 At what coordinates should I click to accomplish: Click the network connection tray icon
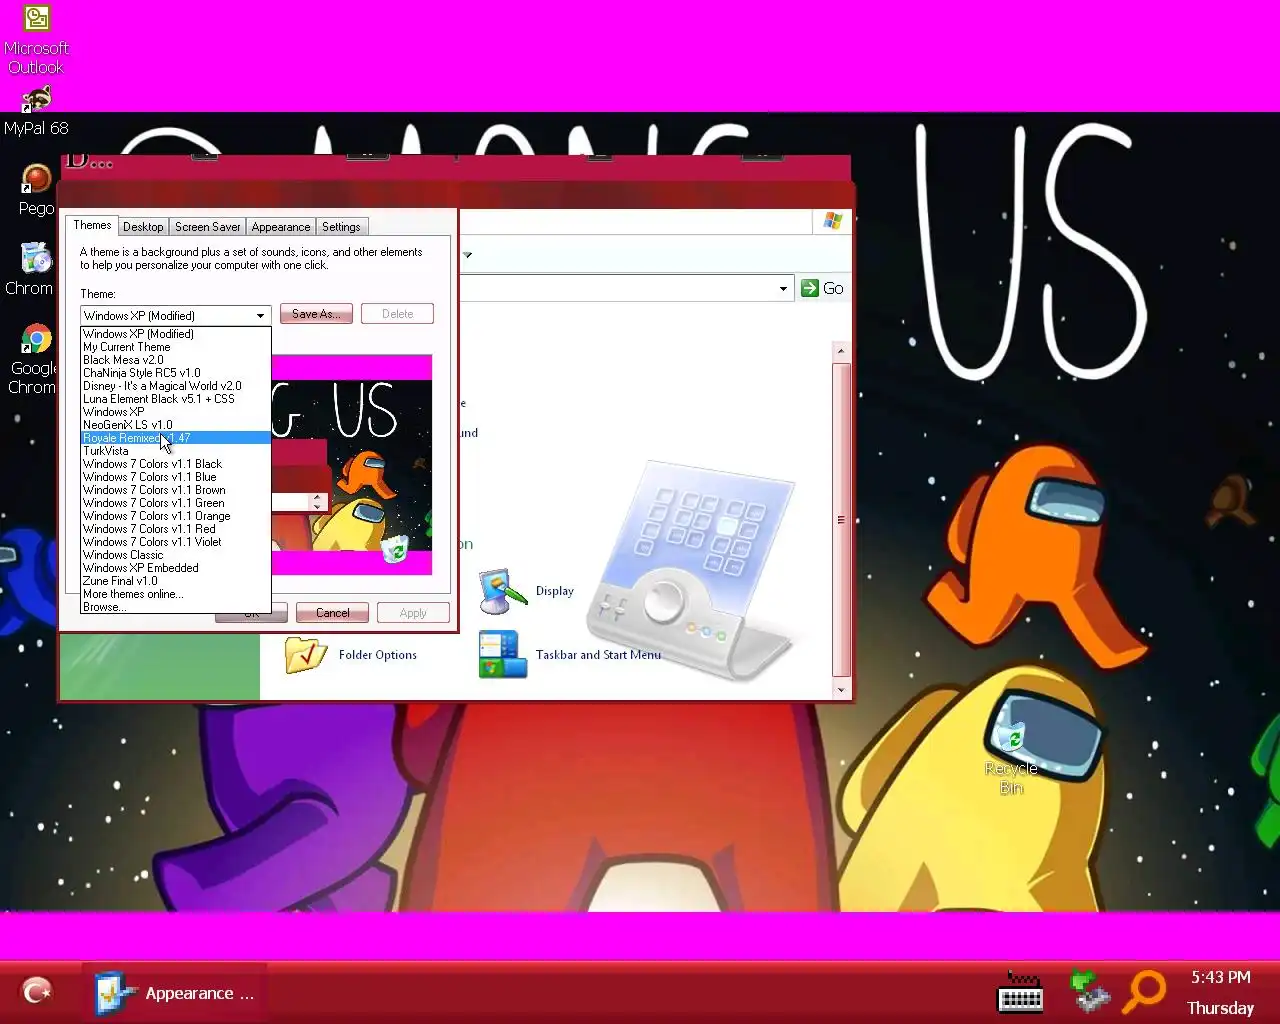coord(1088,992)
